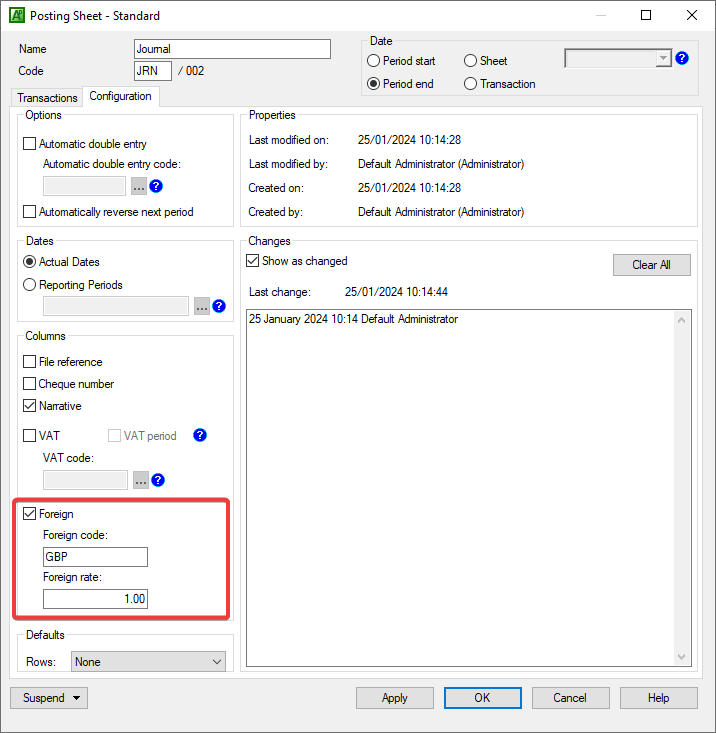Viewport: 716px width, 733px height.
Task: Click the Last change value '25/01/2024 10:14:44'
Action: [396, 292]
